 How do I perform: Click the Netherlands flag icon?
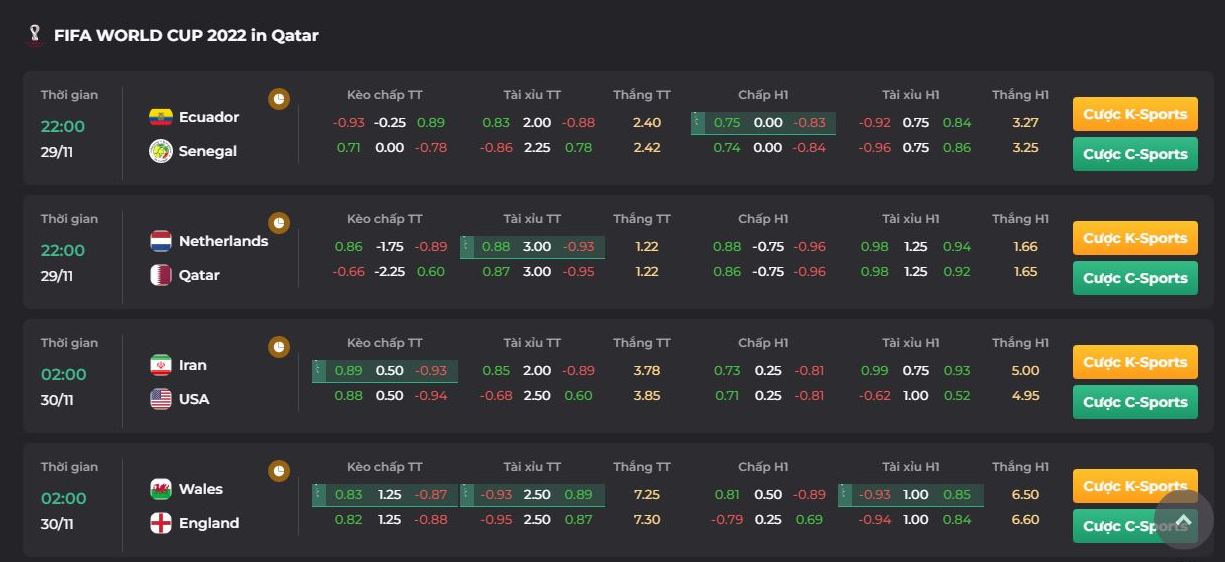[160, 241]
